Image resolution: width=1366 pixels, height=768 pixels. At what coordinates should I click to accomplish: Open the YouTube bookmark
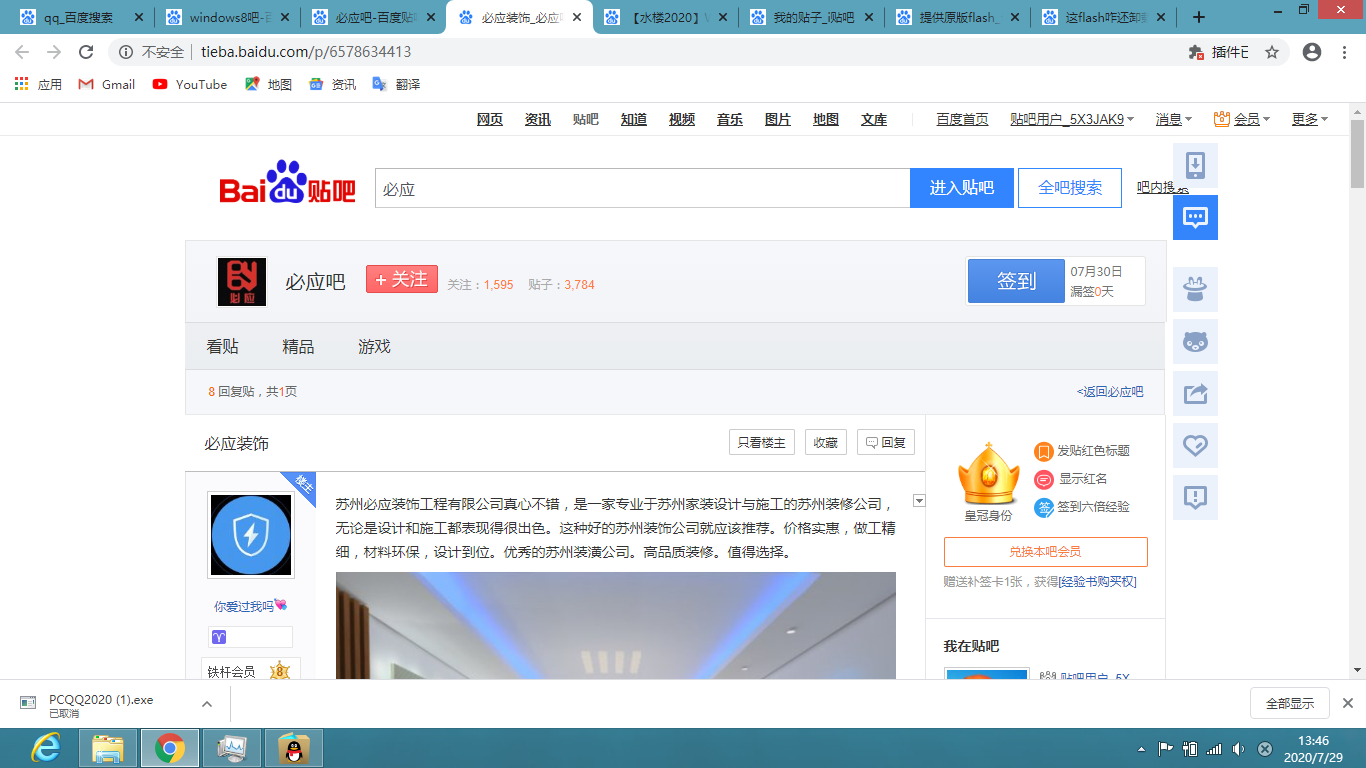click(x=190, y=84)
